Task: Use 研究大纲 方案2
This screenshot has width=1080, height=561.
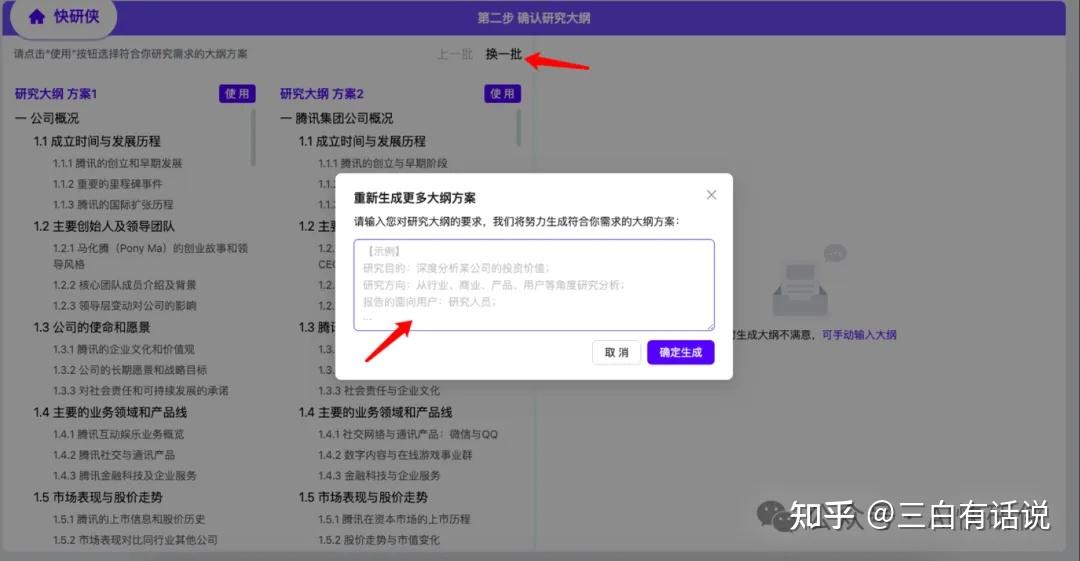Action: (502, 94)
